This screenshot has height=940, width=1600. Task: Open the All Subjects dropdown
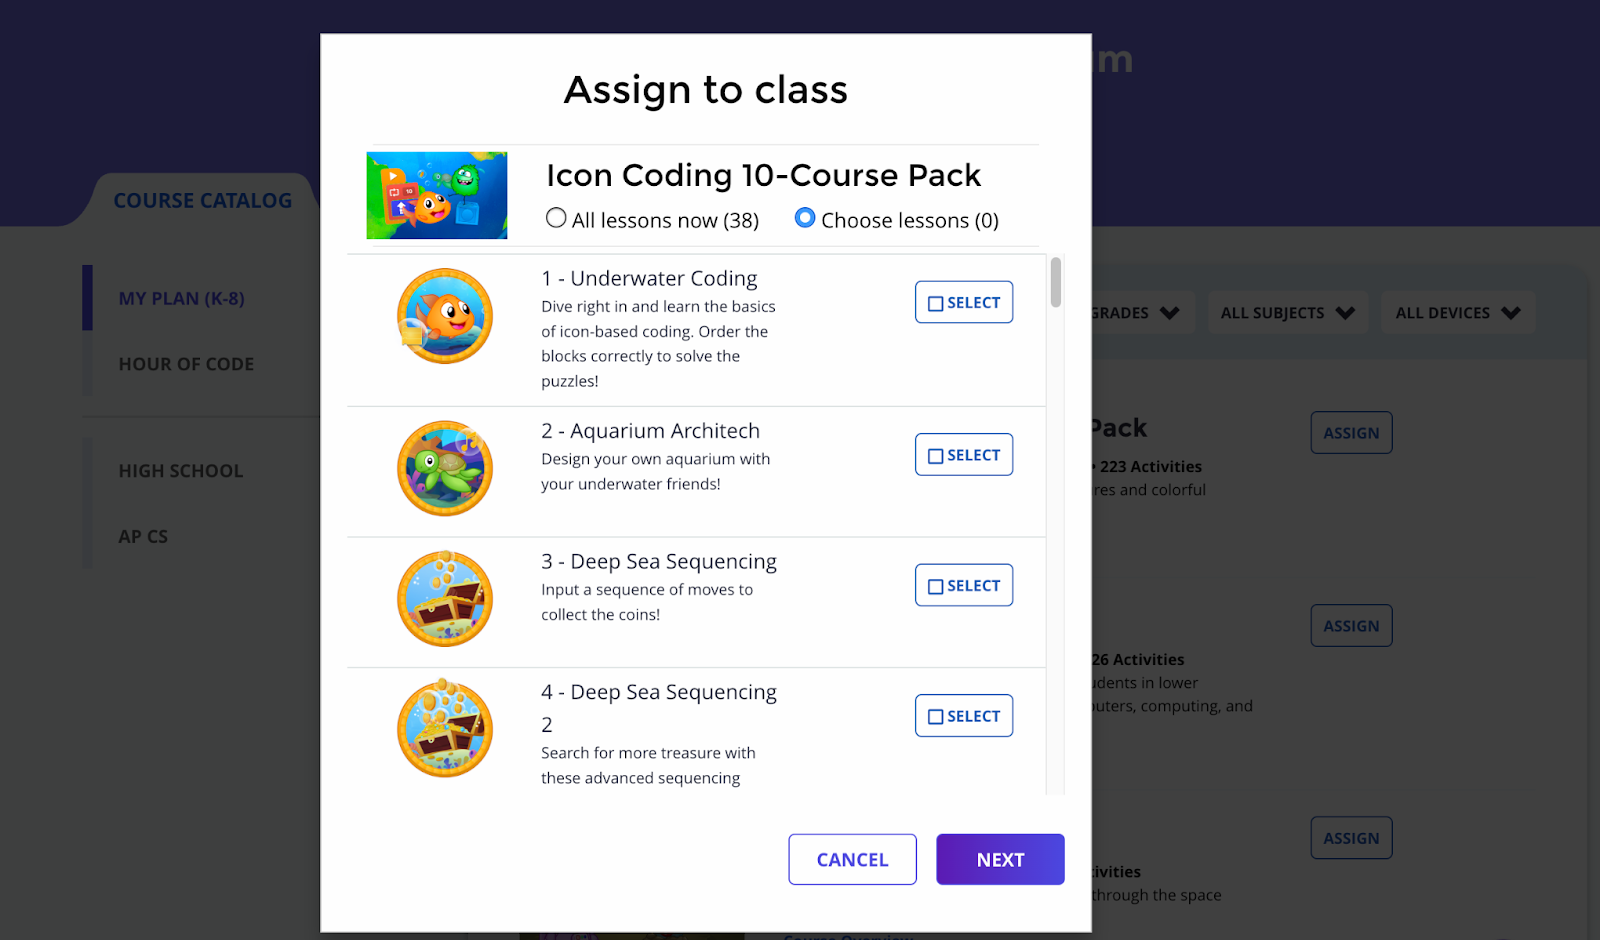pyautogui.click(x=1287, y=313)
